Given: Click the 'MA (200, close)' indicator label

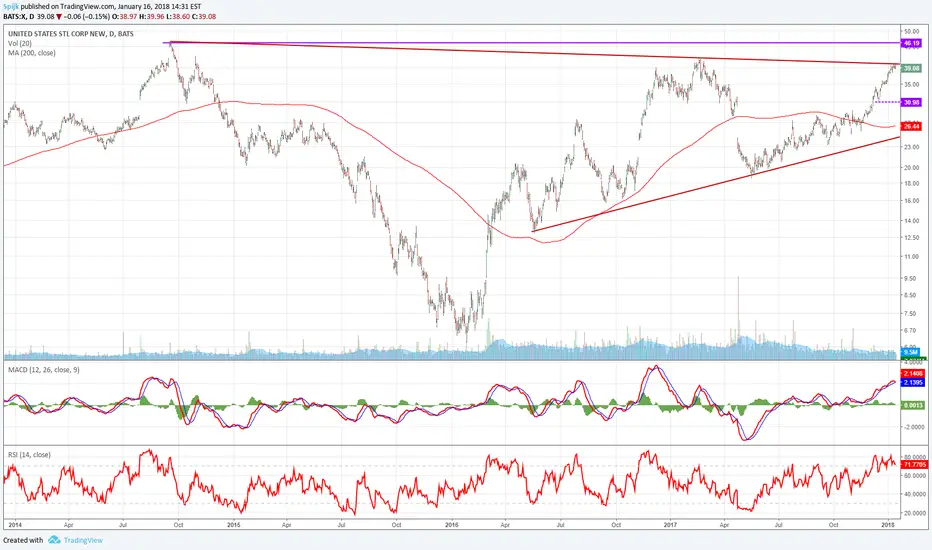Looking at the screenshot, I should tap(32, 53).
